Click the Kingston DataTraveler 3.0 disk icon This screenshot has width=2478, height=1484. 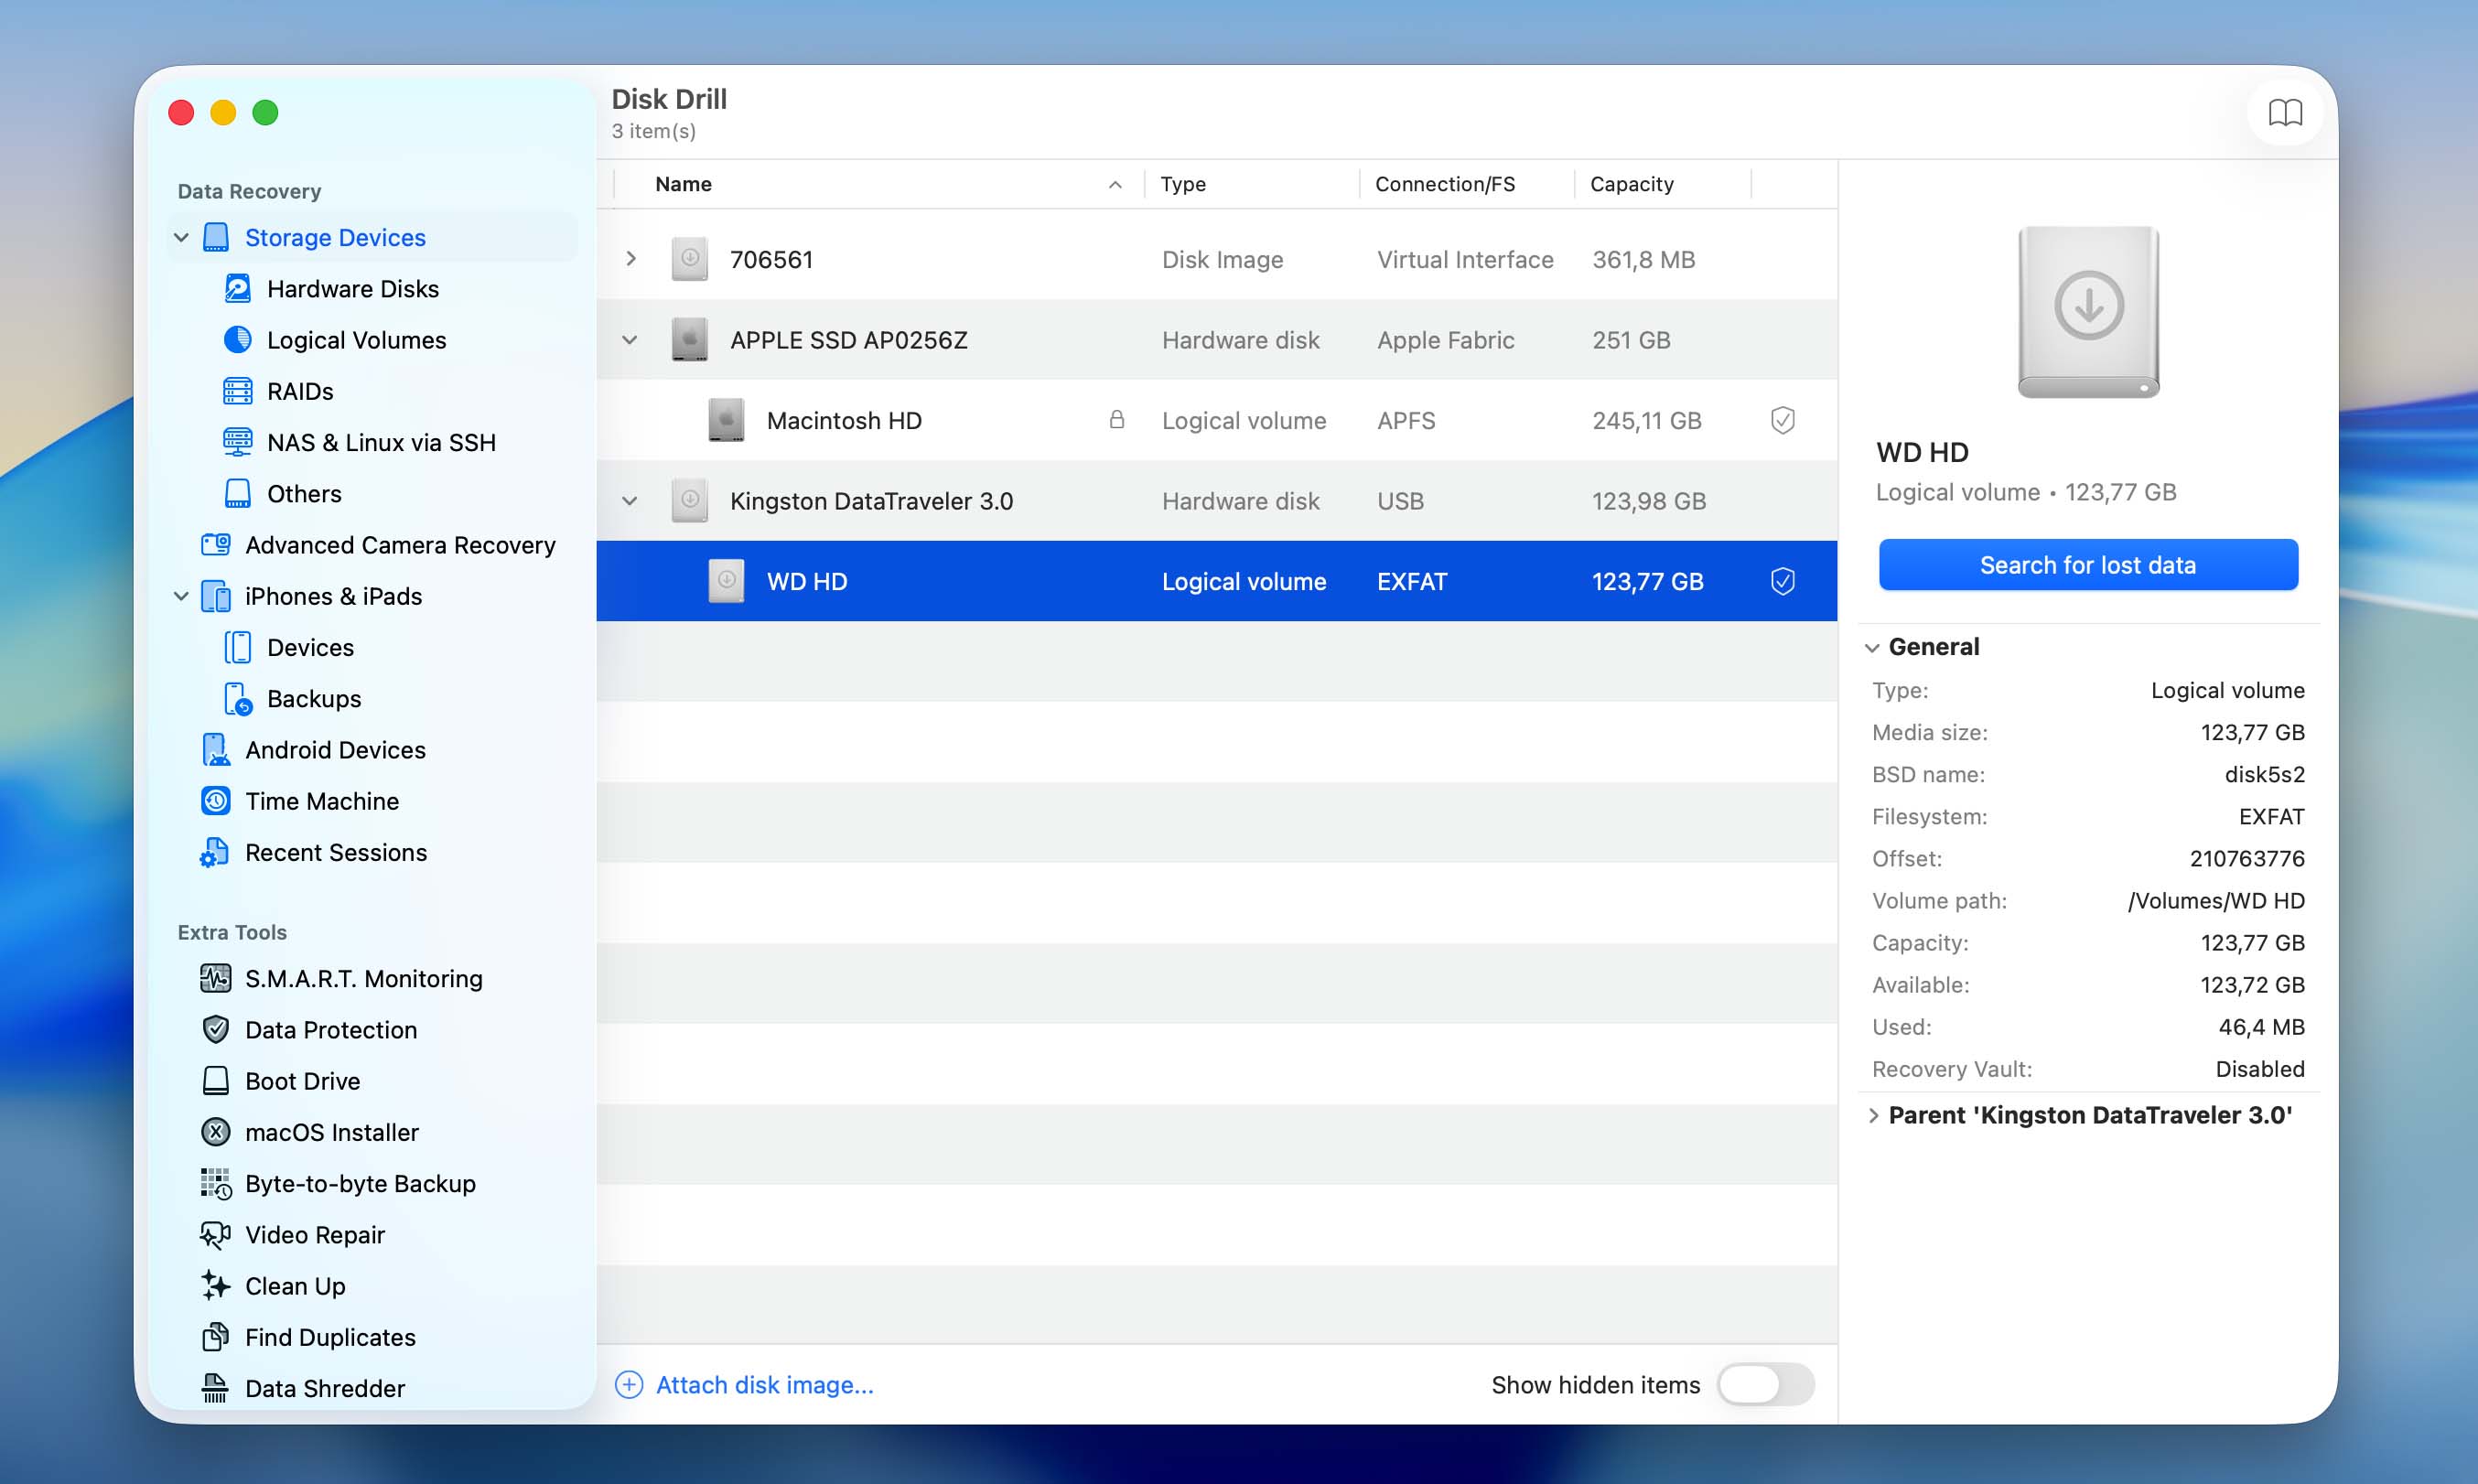689,500
